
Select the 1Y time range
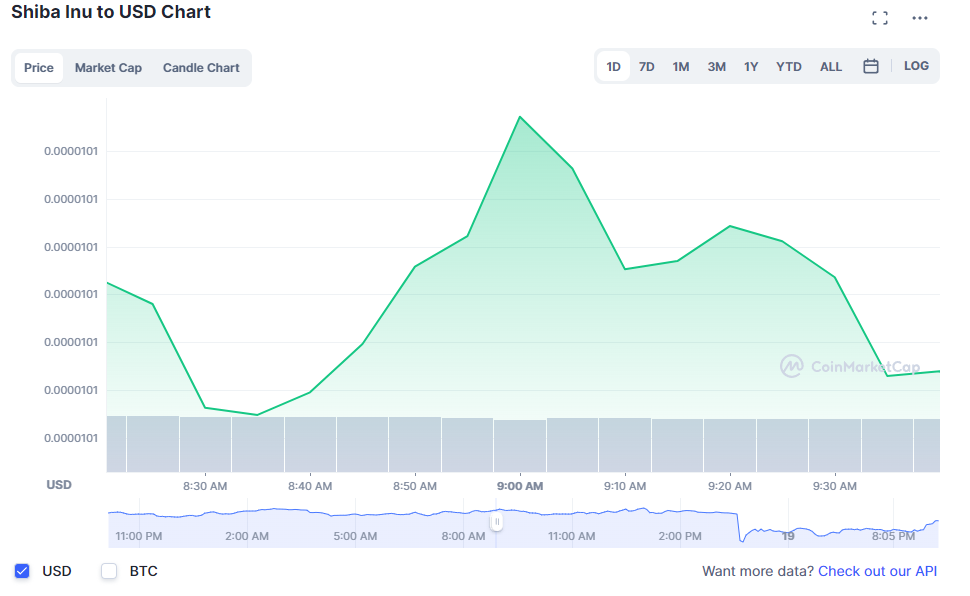751,67
